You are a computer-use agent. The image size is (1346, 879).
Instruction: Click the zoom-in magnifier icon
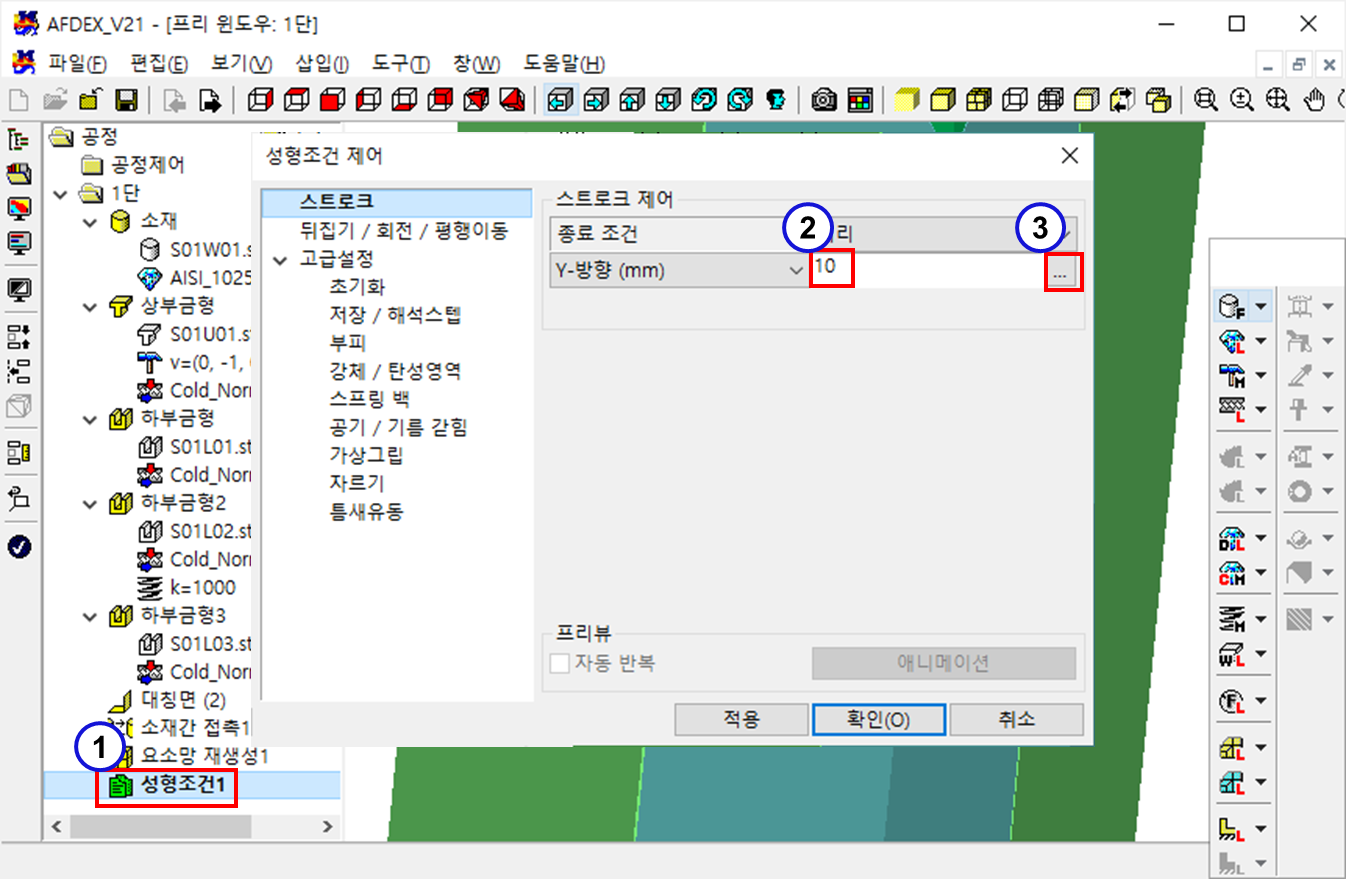point(1242,100)
